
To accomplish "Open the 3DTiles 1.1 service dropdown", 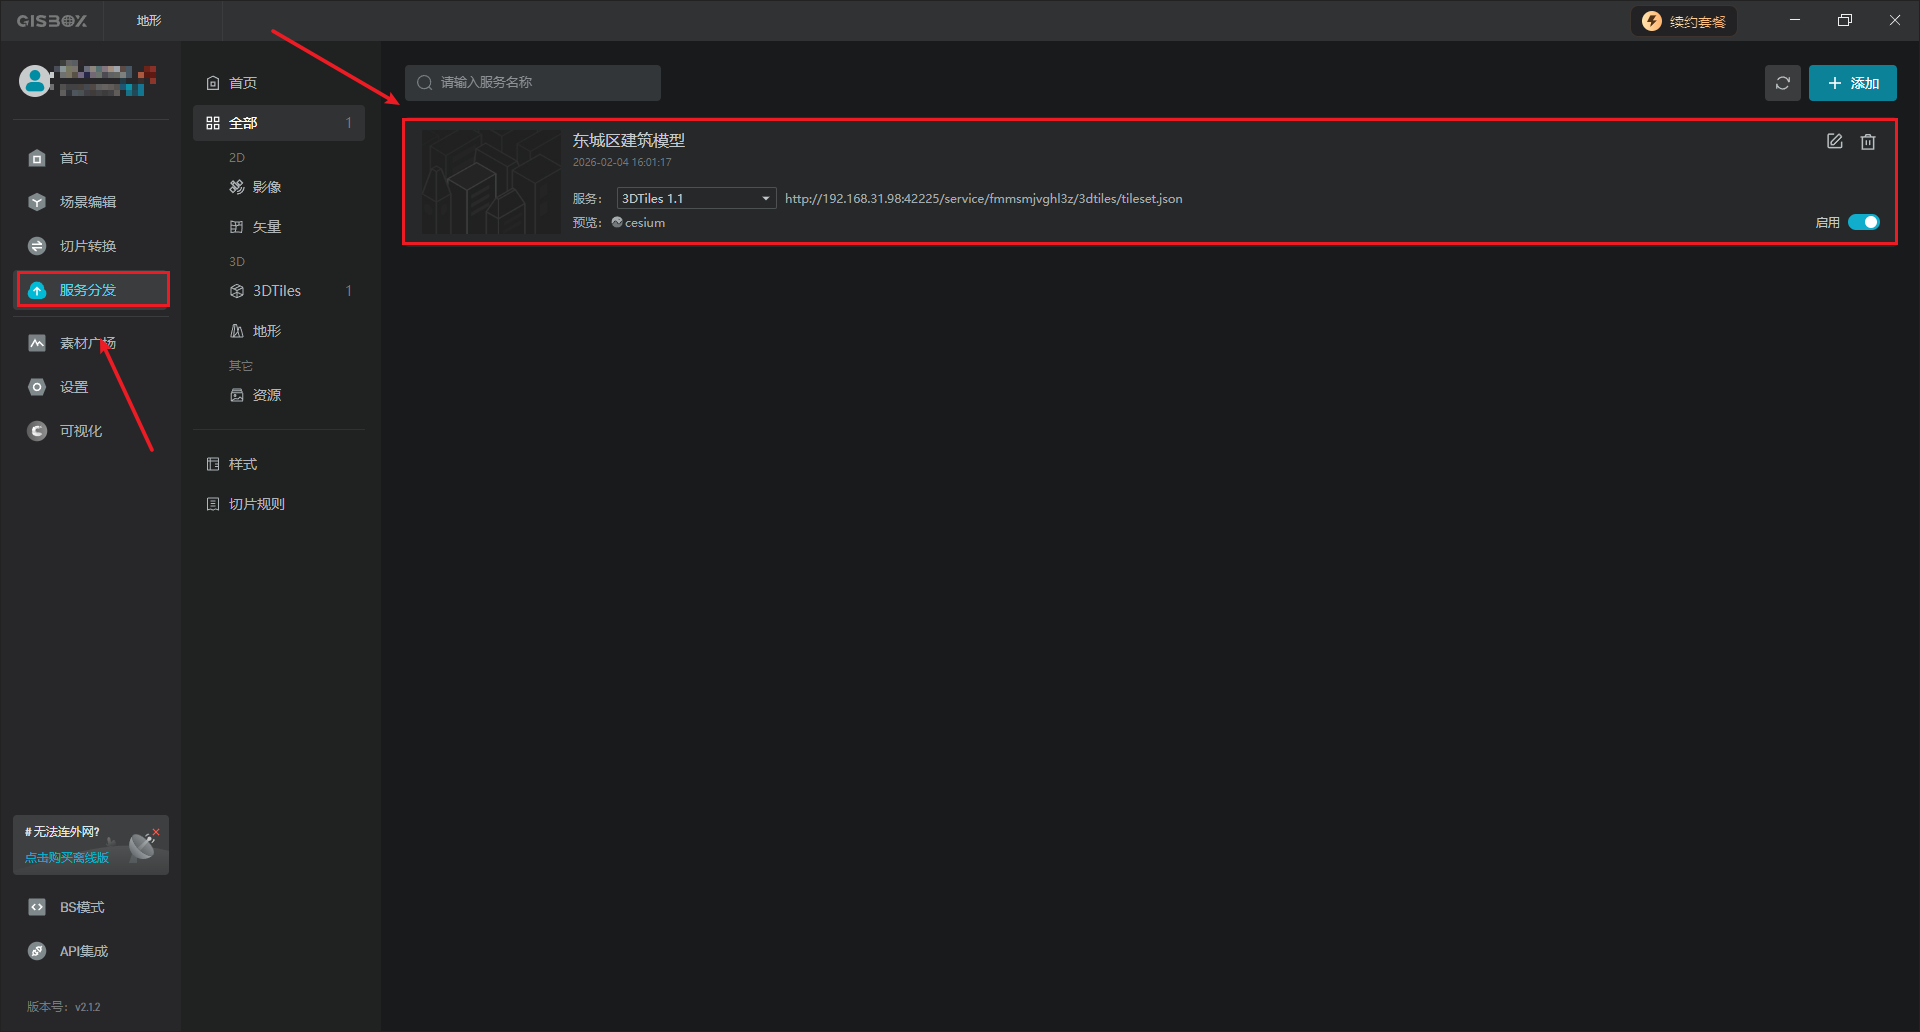I will pos(696,199).
